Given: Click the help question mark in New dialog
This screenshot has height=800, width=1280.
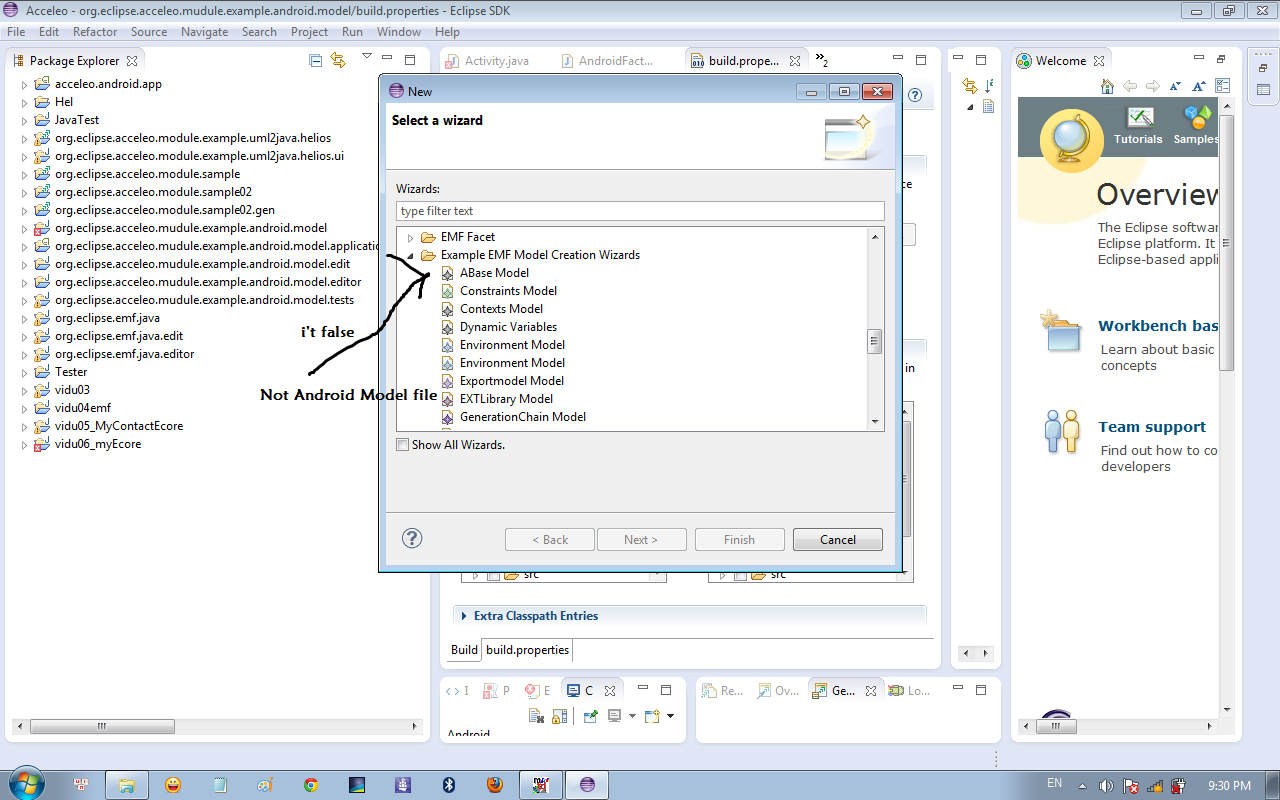Looking at the screenshot, I should point(412,538).
